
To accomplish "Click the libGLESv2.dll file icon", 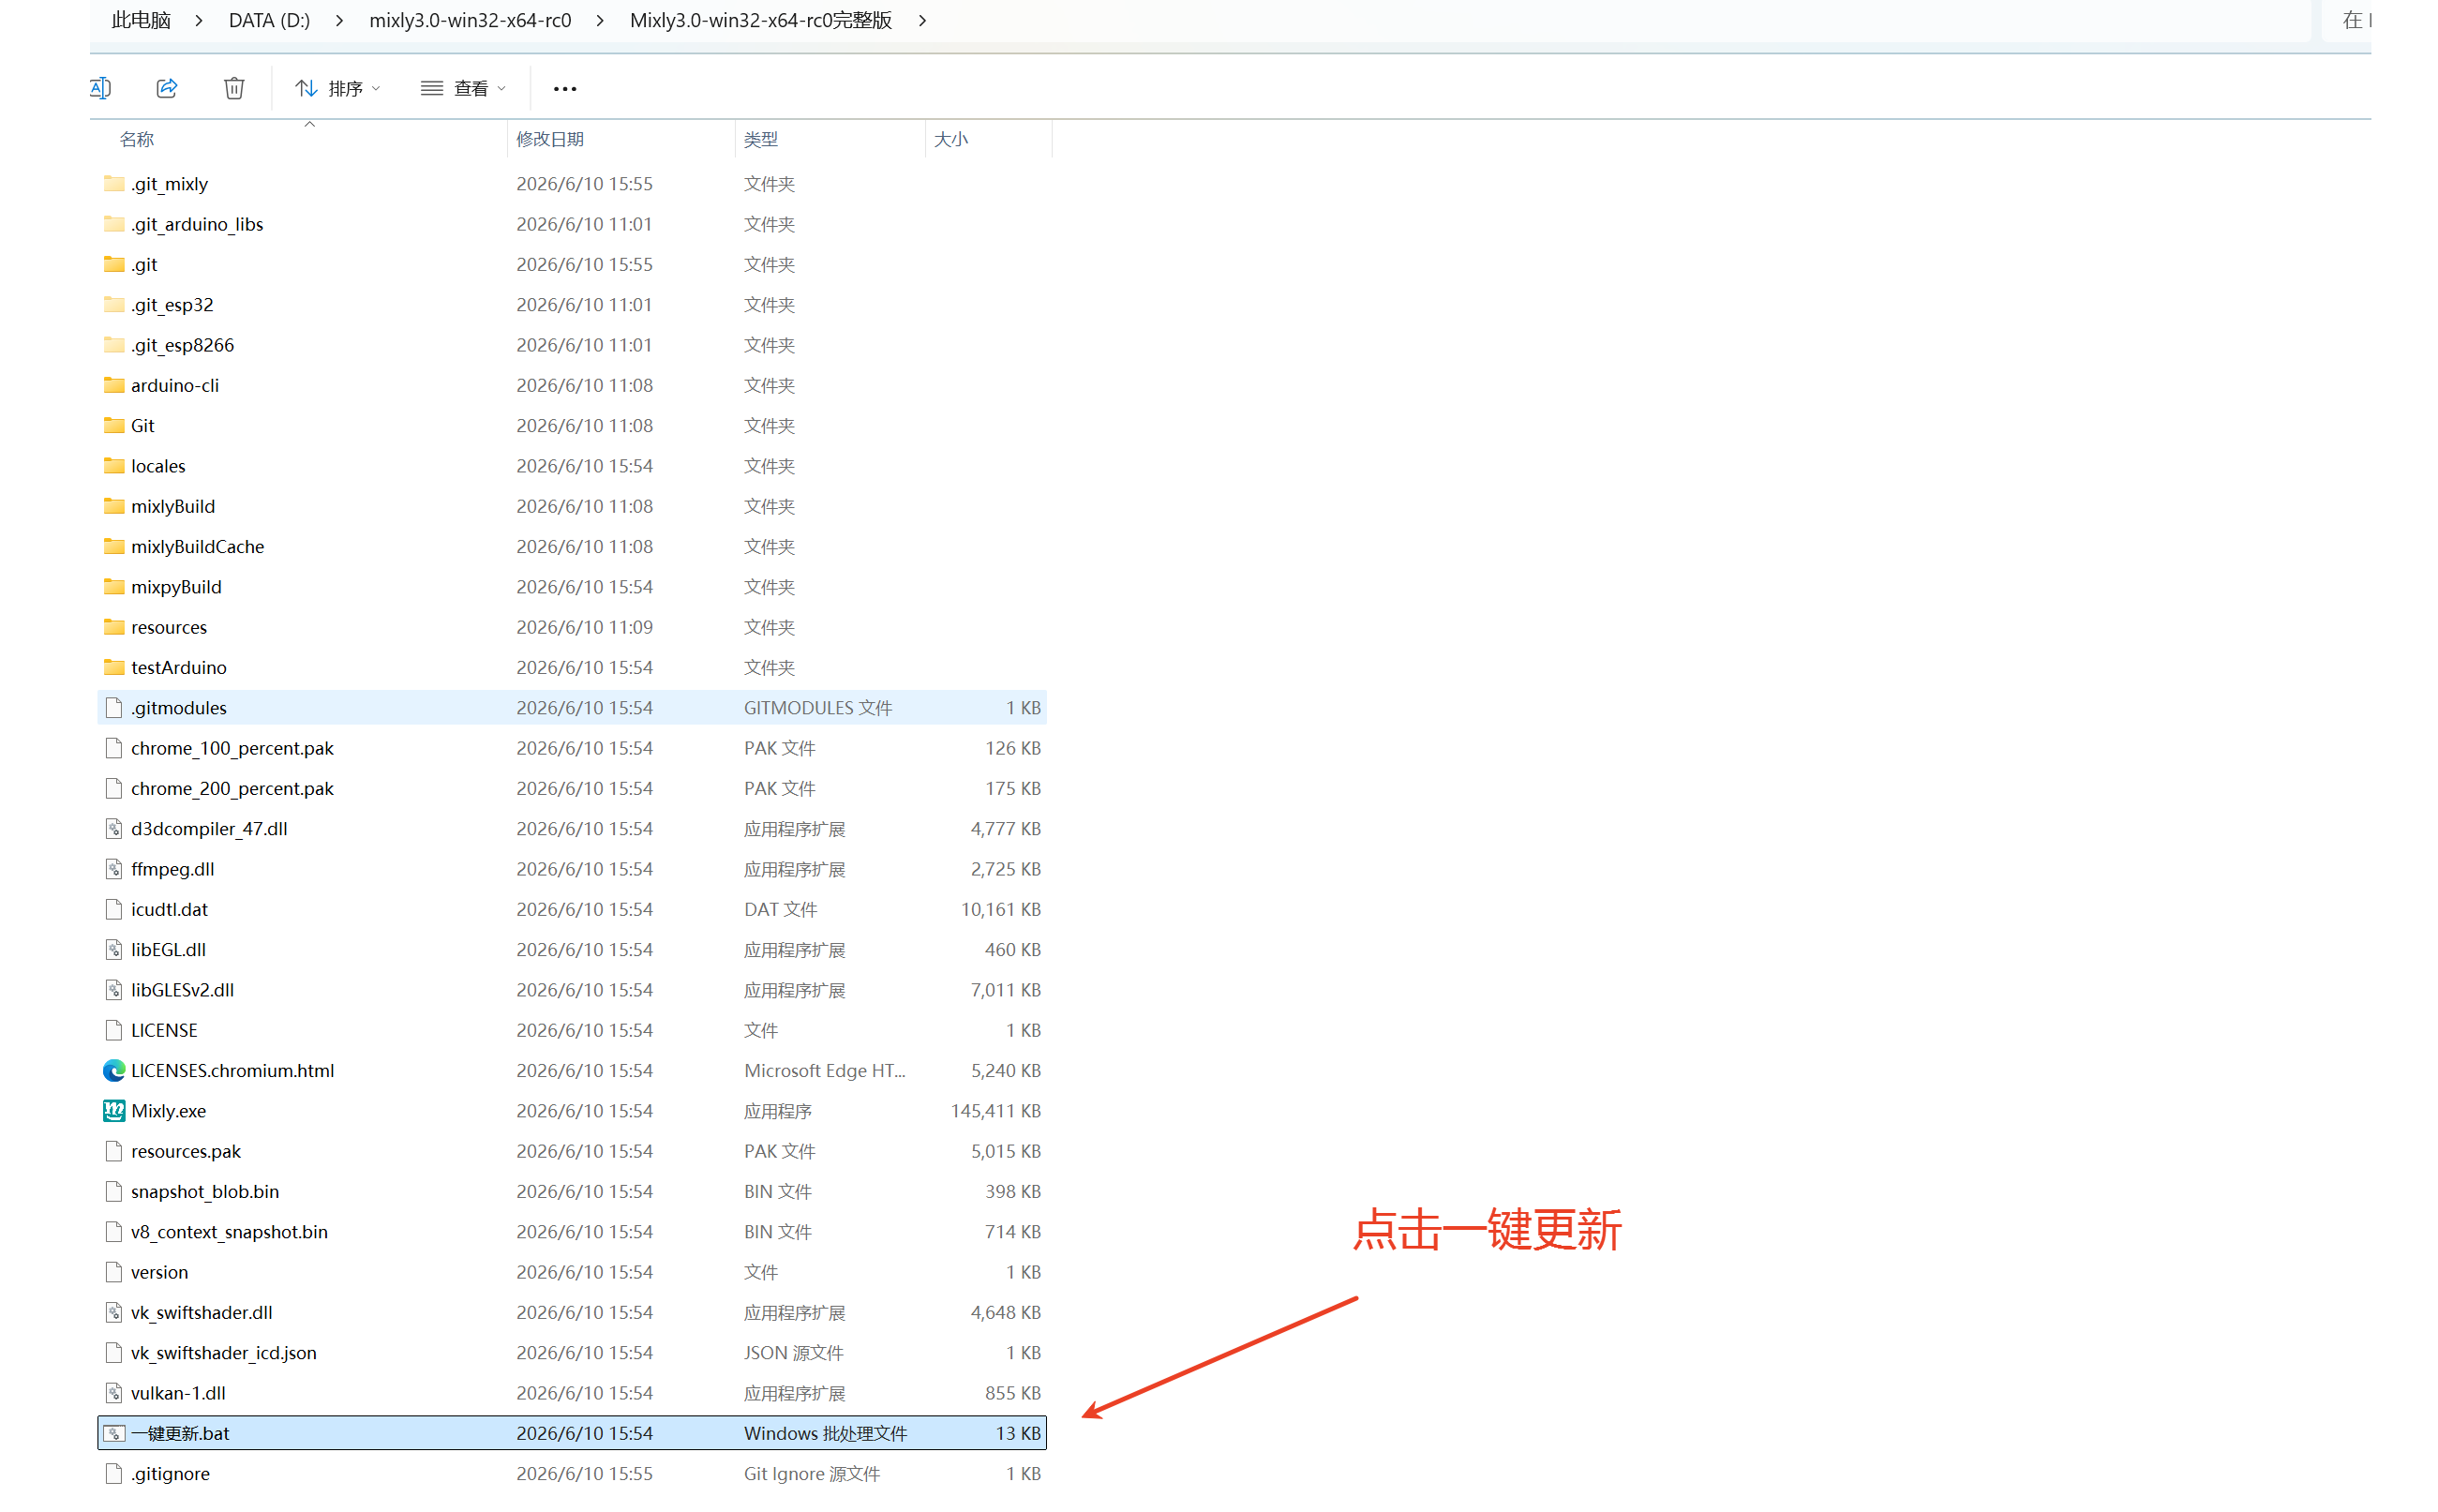I will click(114, 990).
